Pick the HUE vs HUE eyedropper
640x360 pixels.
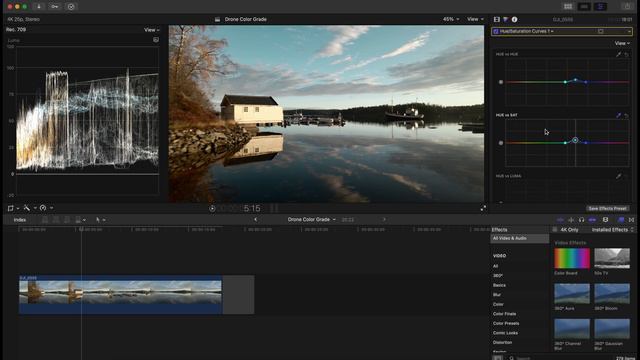(x=619, y=54)
